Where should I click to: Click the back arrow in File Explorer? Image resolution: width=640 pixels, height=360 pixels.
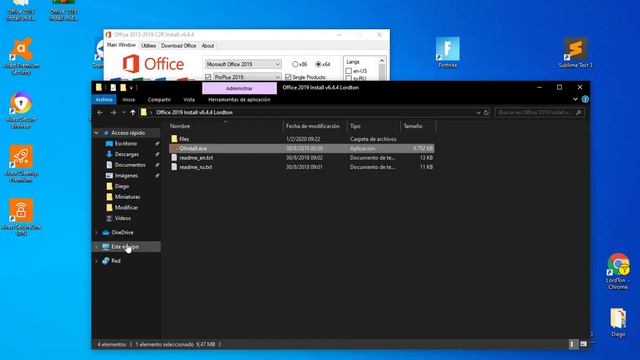tap(100, 112)
